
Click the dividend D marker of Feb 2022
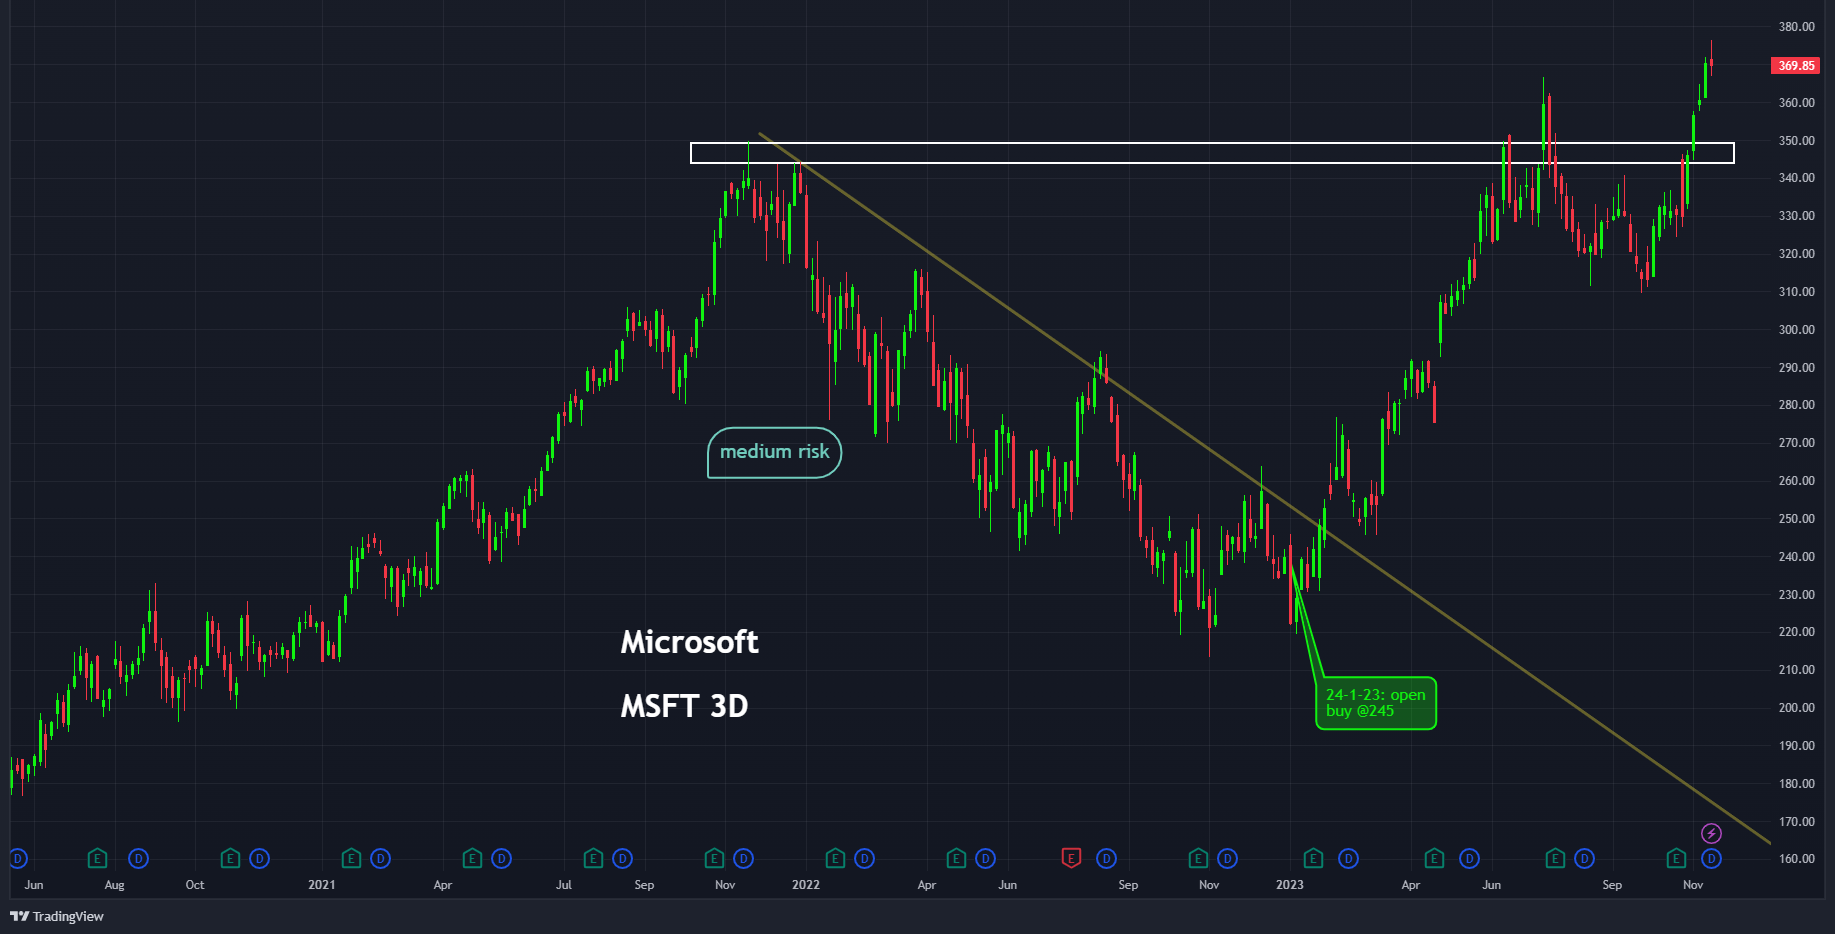(x=865, y=858)
